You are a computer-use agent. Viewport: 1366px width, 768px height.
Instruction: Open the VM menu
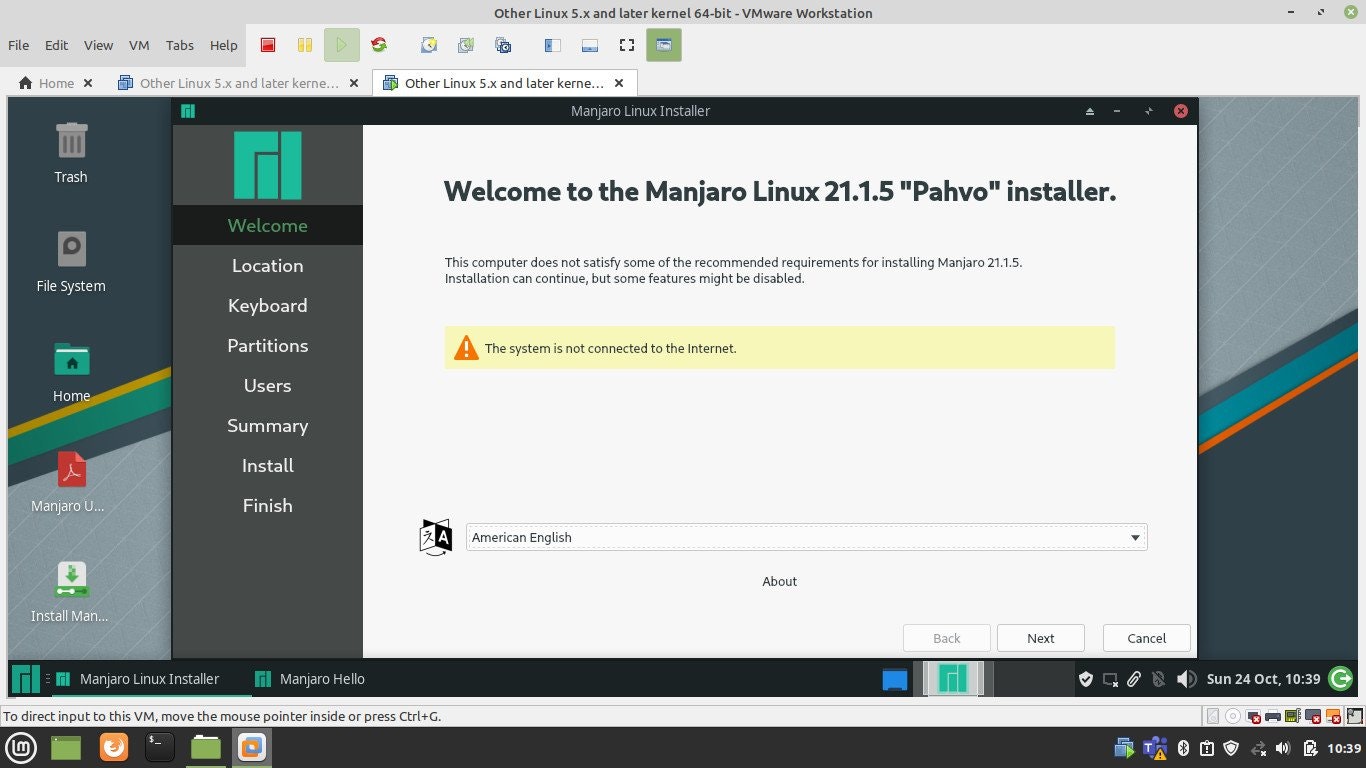tap(139, 45)
